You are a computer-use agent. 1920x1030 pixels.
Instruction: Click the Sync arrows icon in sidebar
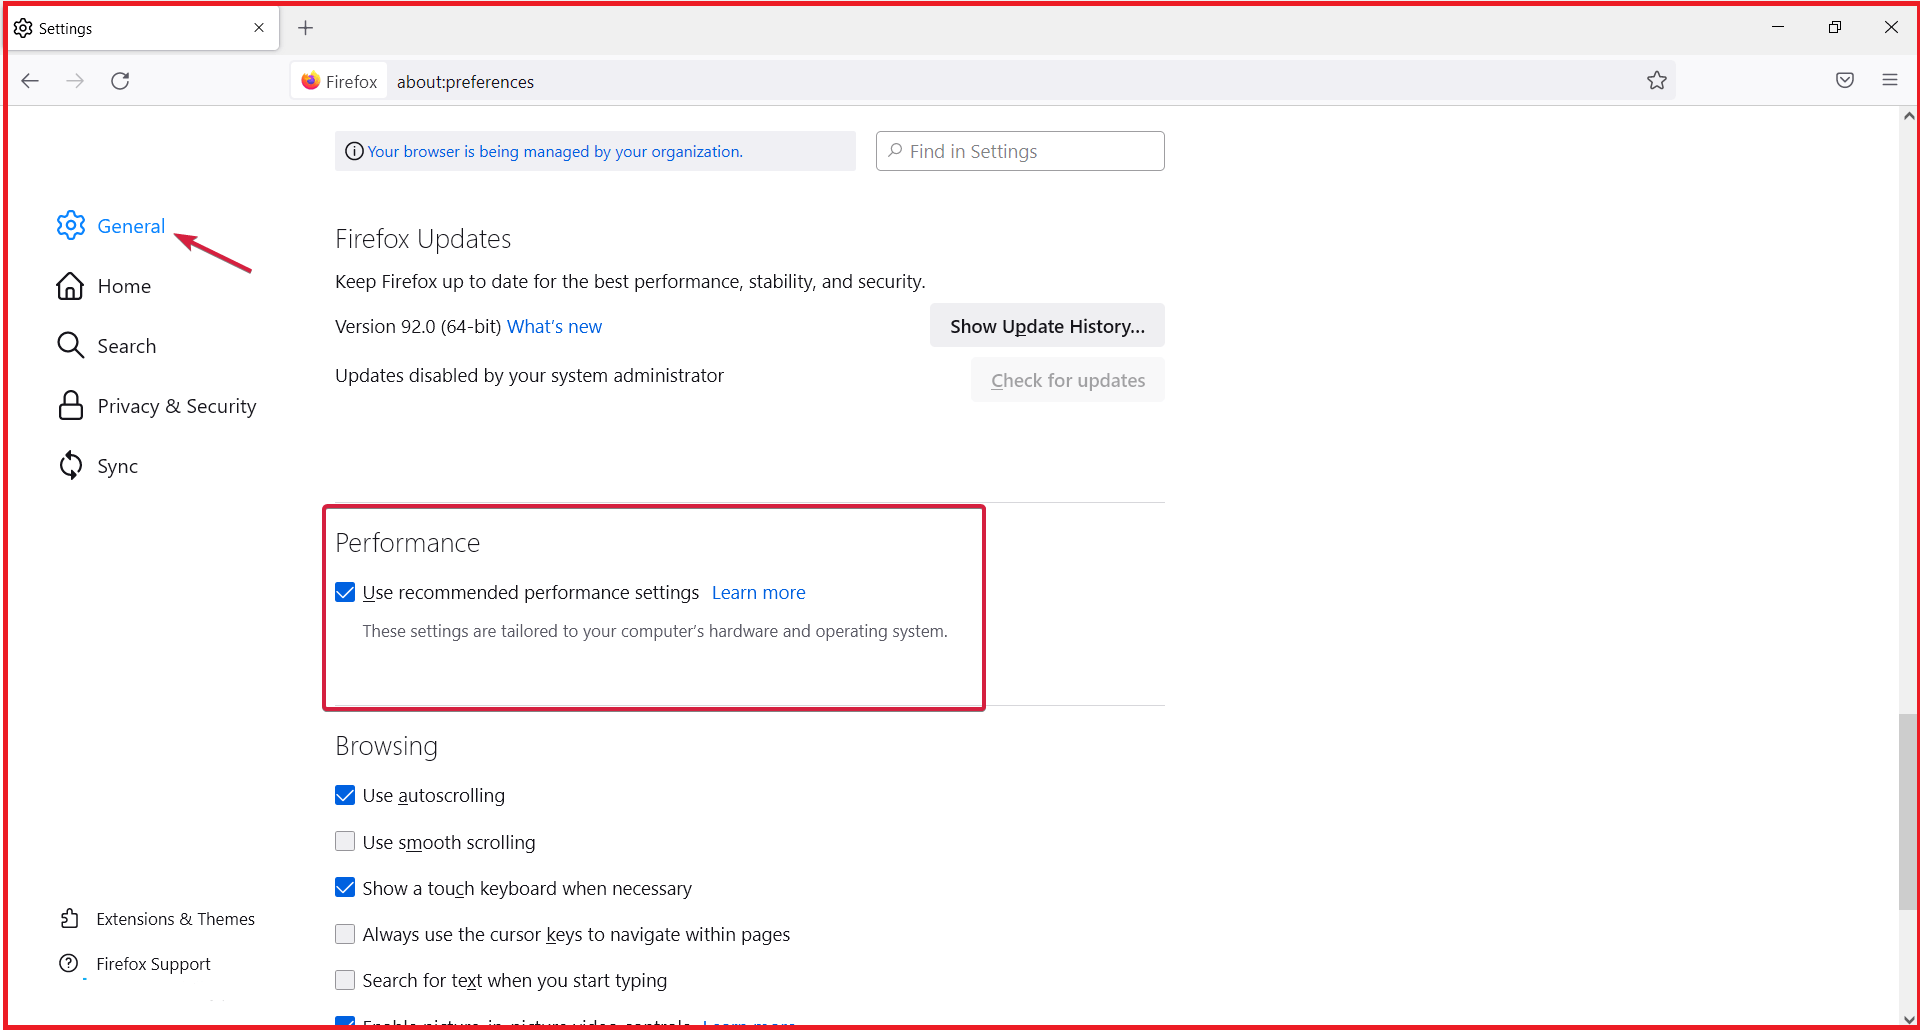[x=70, y=465]
